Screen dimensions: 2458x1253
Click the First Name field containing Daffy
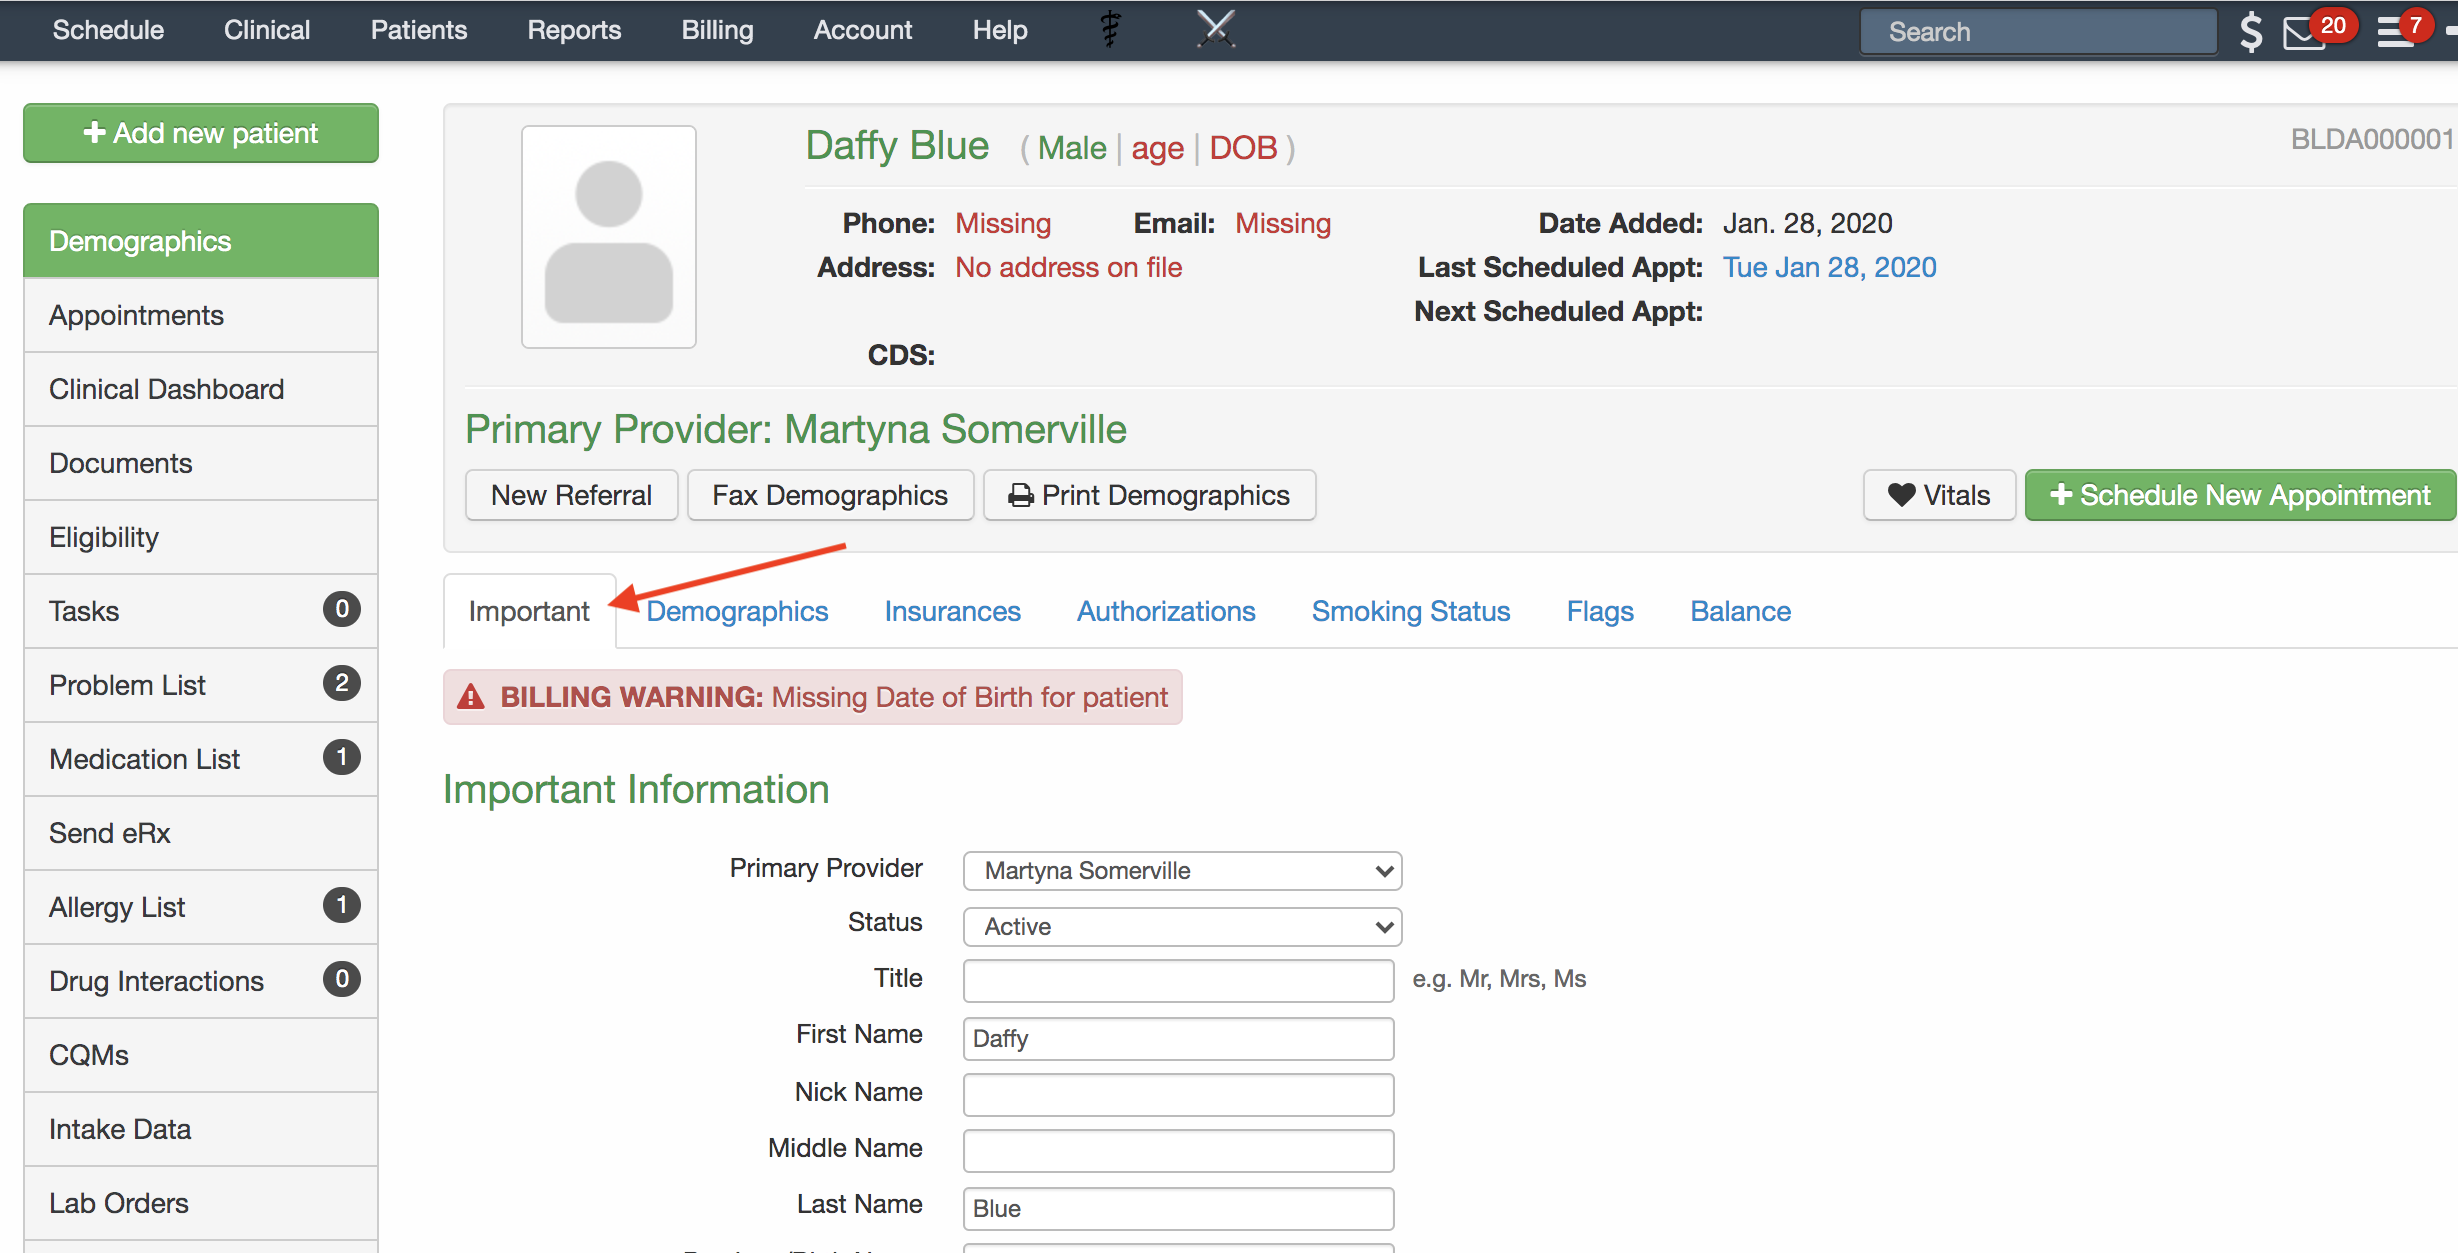click(1178, 1038)
